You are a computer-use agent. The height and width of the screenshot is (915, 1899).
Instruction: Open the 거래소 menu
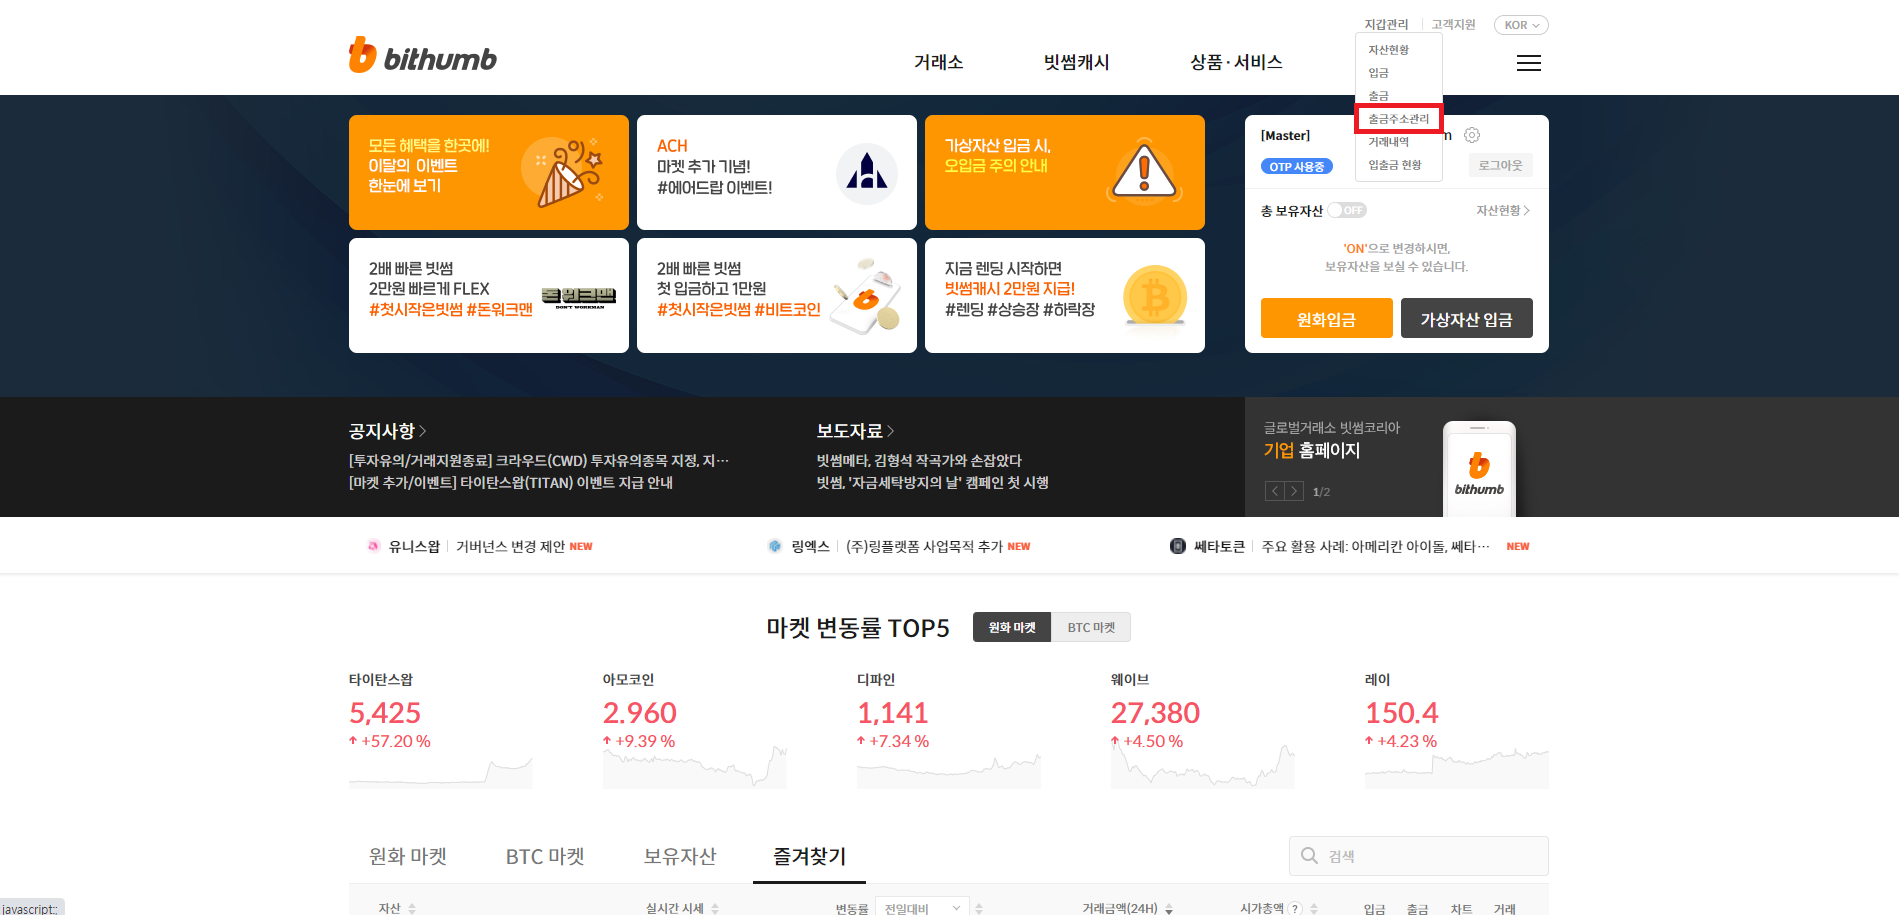click(938, 62)
